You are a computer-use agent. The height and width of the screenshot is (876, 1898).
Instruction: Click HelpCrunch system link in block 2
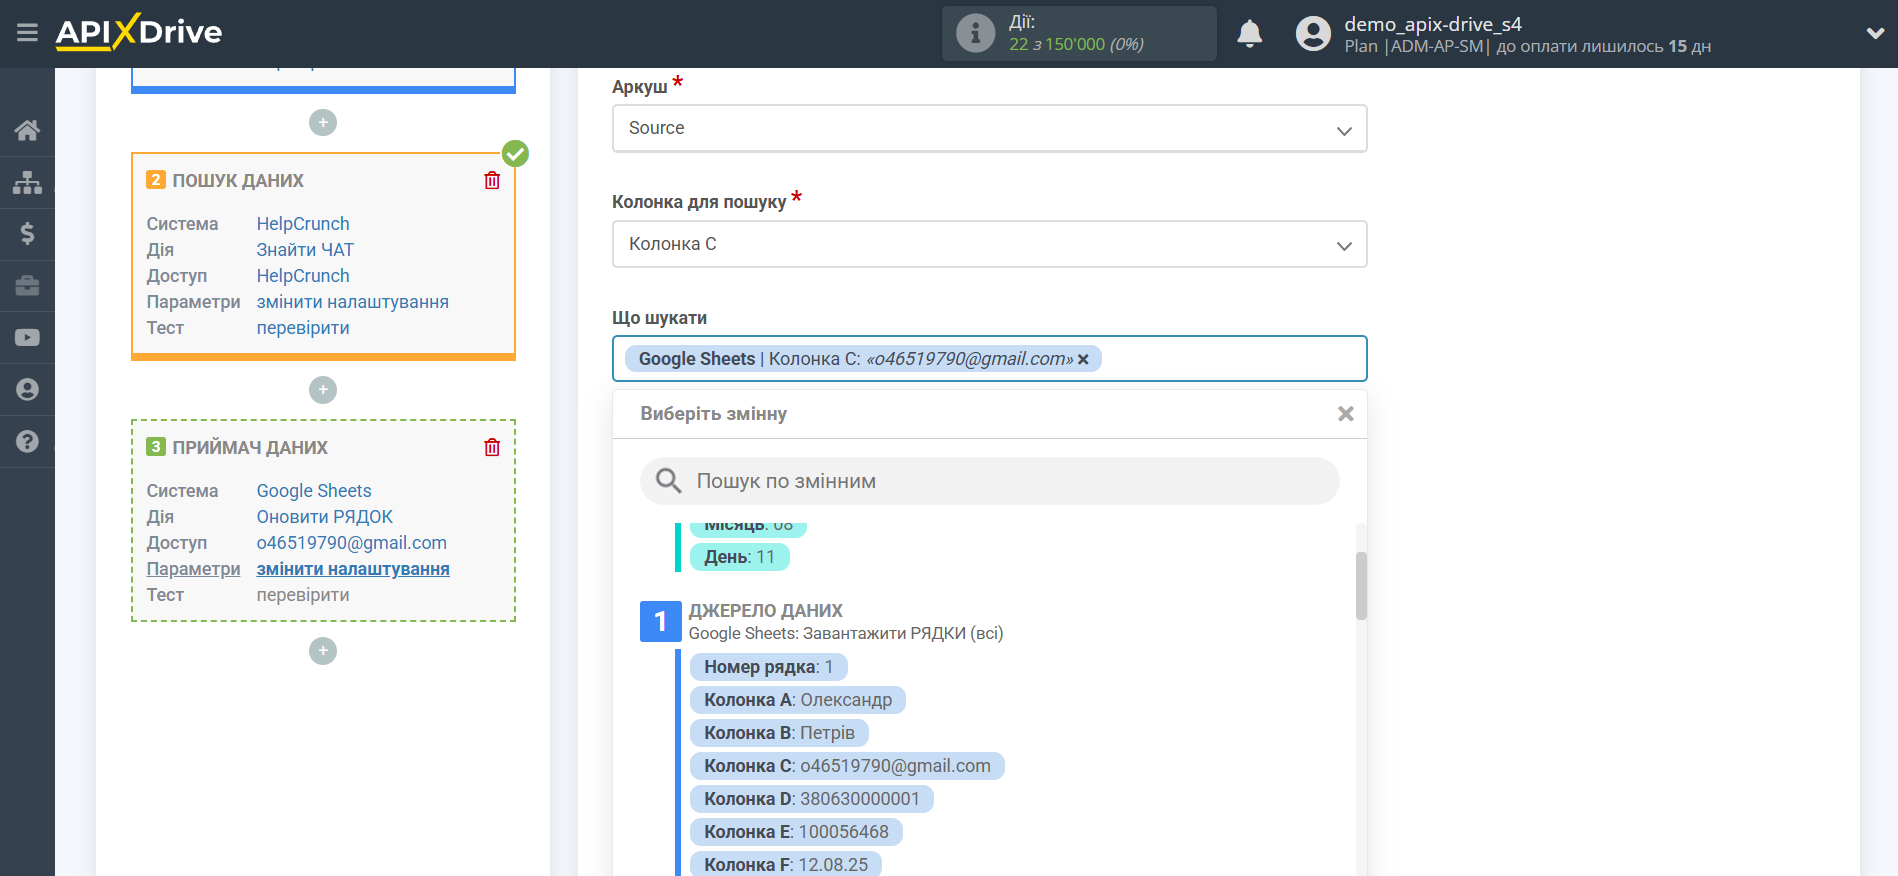coord(303,224)
